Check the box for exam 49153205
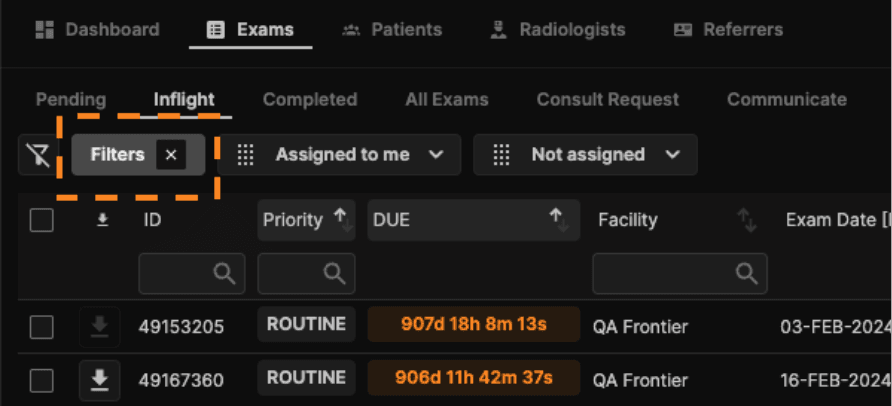Screen dimensions: 892x406 (x=42, y=327)
